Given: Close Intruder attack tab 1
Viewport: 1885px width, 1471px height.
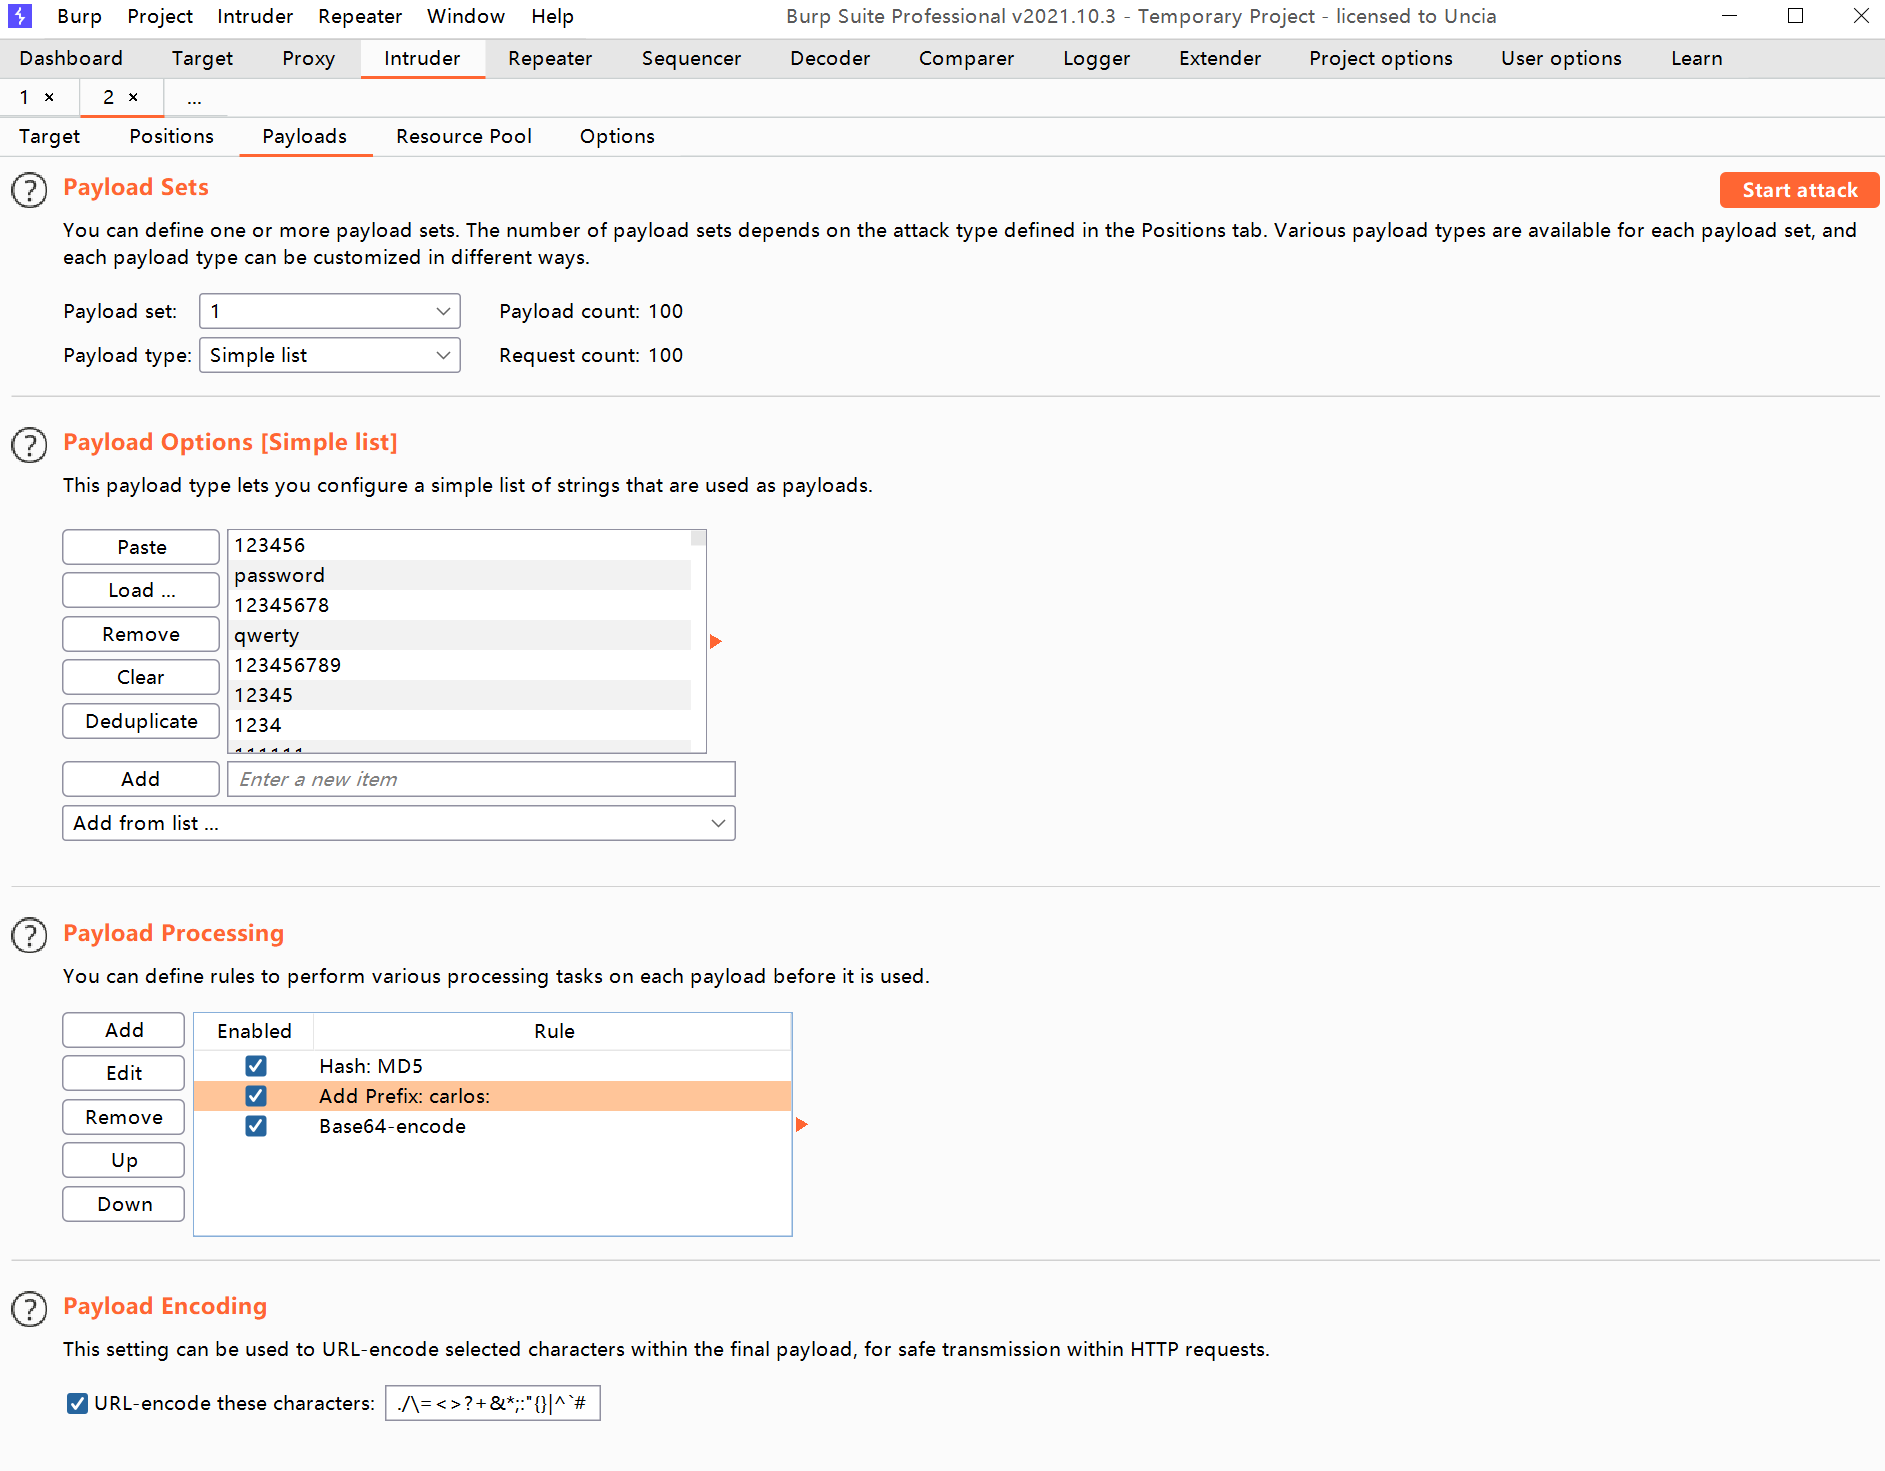Looking at the screenshot, I should (x=49, y=97).
